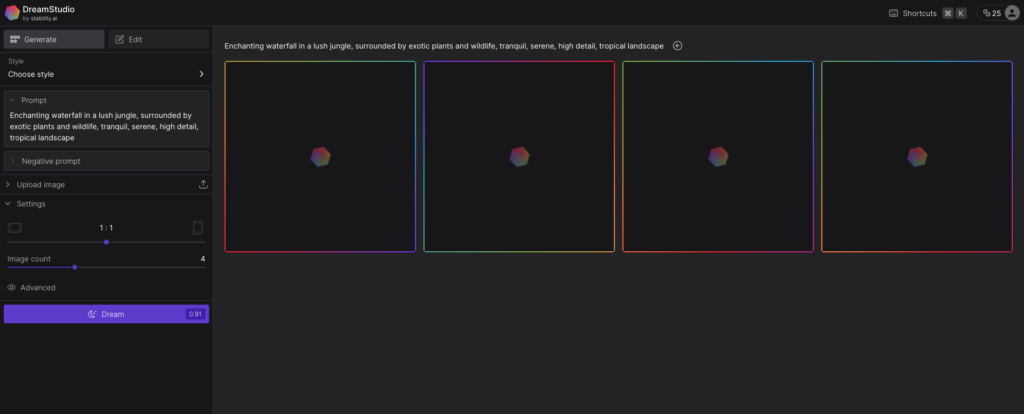Click the Image count slider handle
Viewport: 1024px width, 414px height.
[x=74, y=267]
